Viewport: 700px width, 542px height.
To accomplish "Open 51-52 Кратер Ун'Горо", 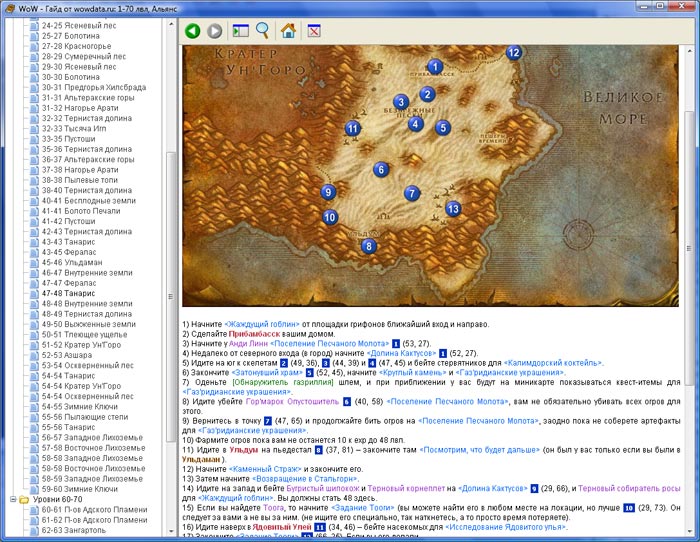I will 81,345.
